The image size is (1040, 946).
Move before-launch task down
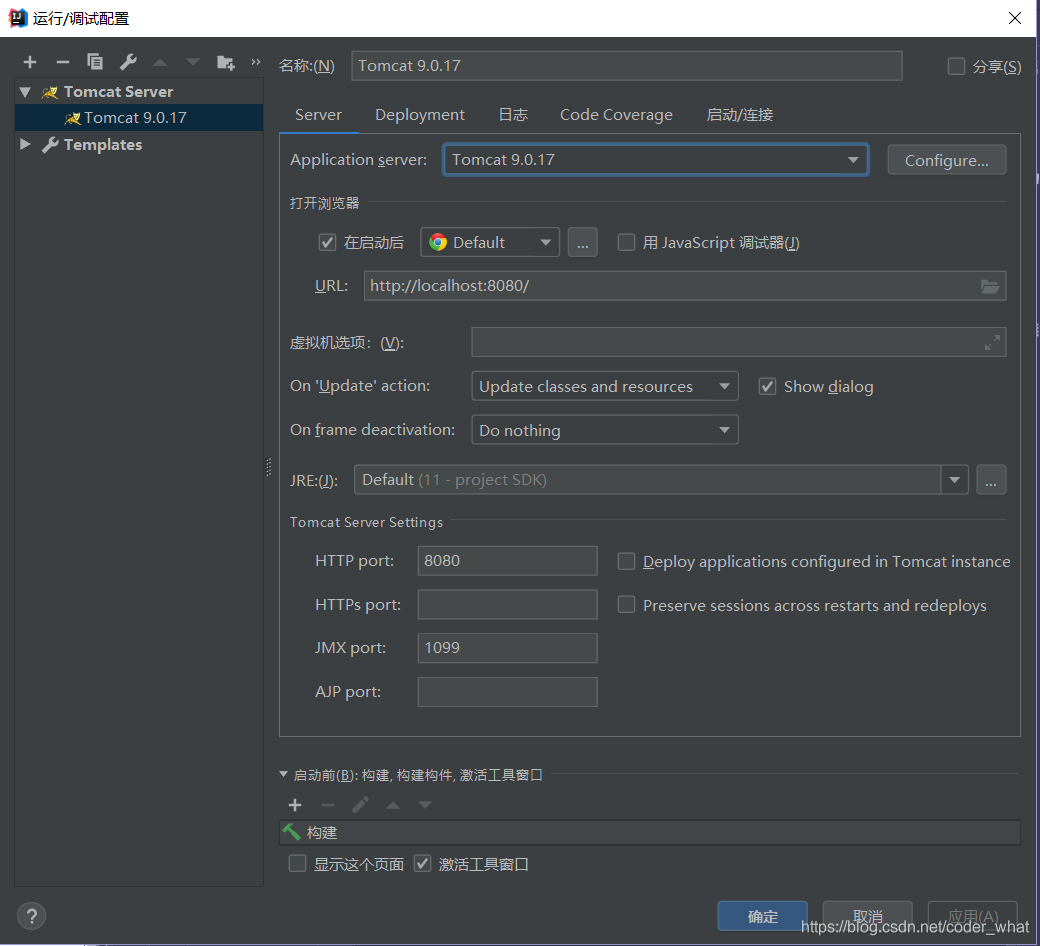425,805
